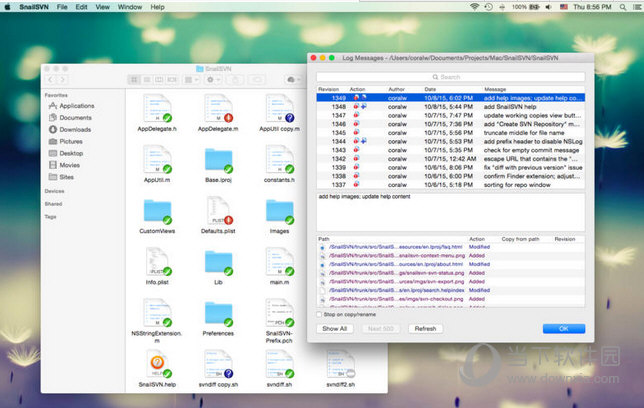Open SnailSVN cloud toolbar dropdown
Viewport: 644px width, 408px height.
click(x=294, y=80)
